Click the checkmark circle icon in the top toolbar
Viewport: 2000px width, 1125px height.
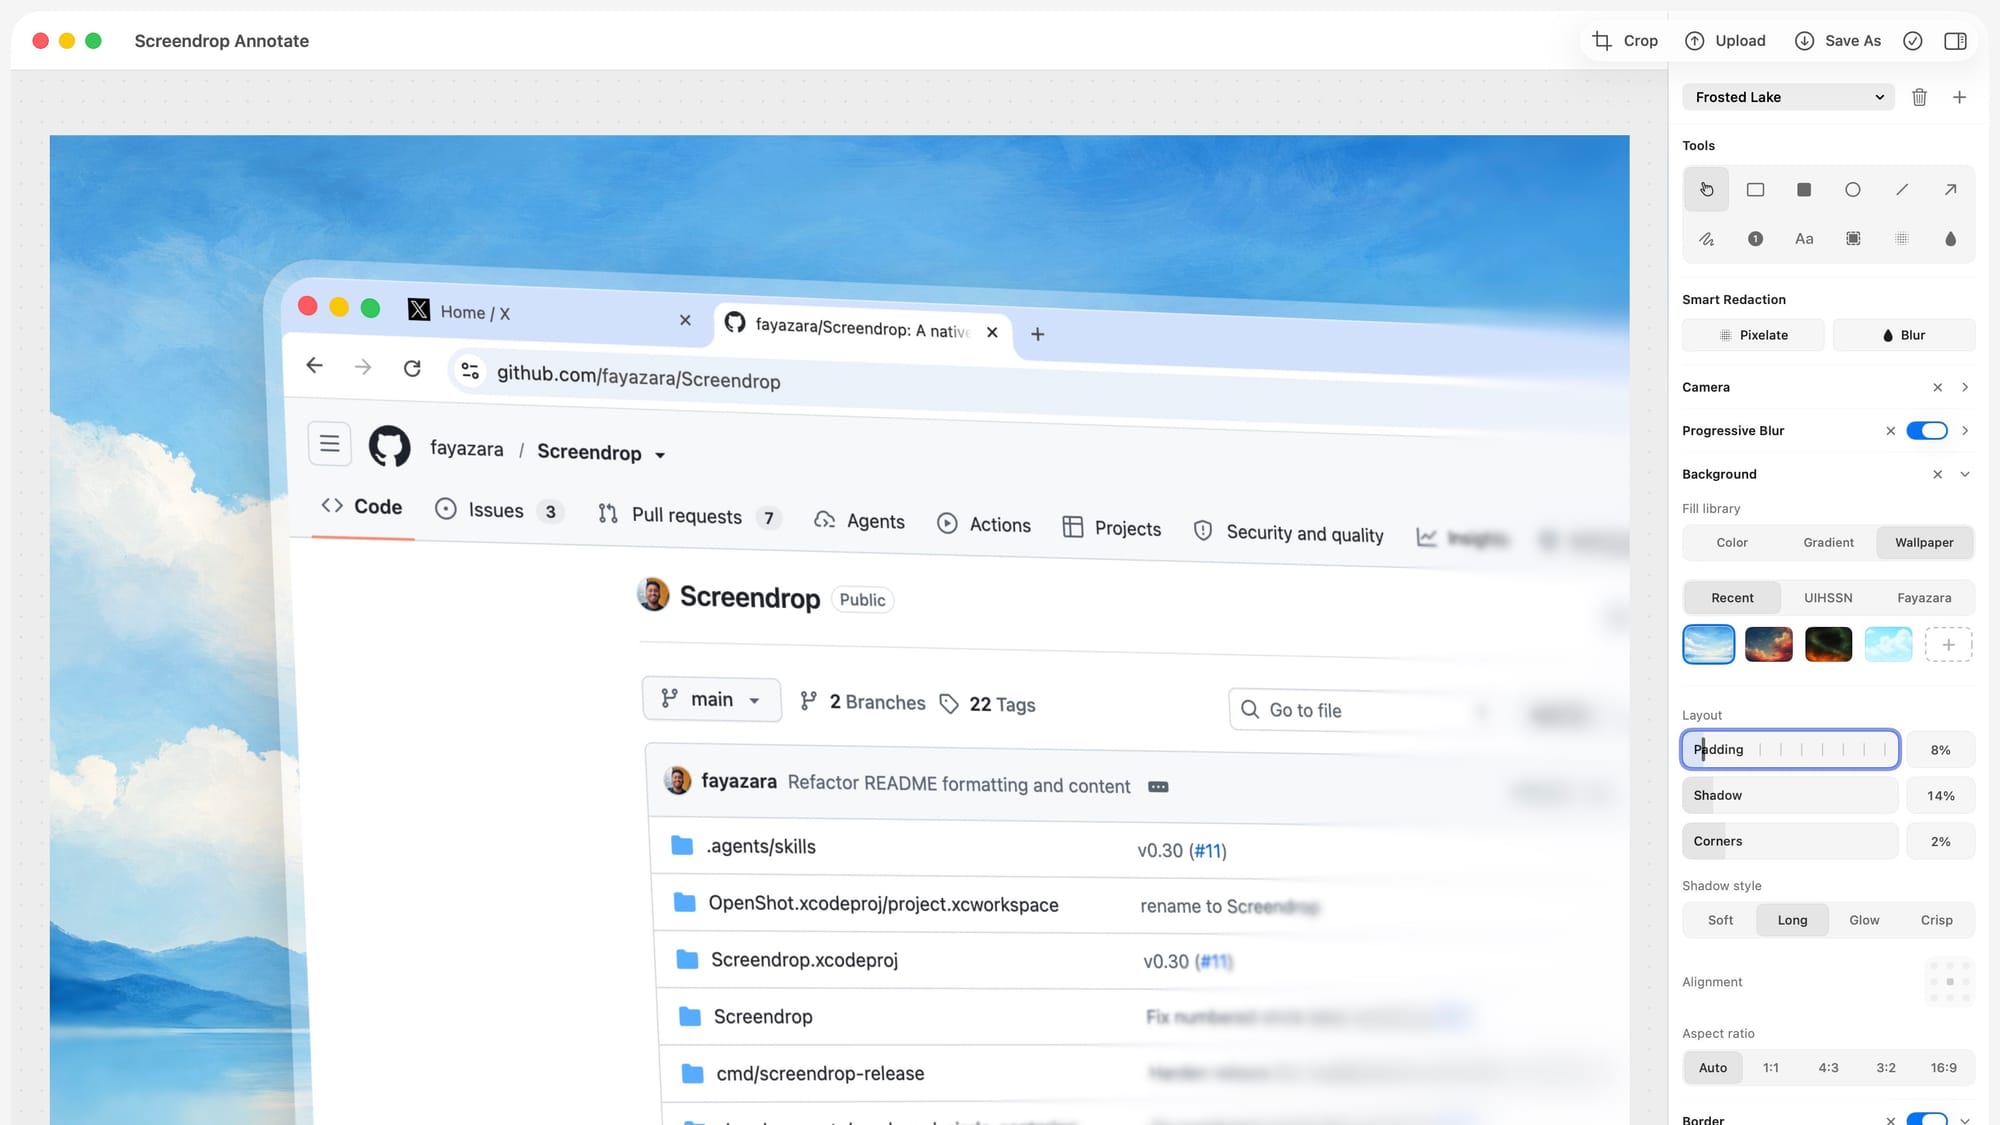pos(1913,41)
